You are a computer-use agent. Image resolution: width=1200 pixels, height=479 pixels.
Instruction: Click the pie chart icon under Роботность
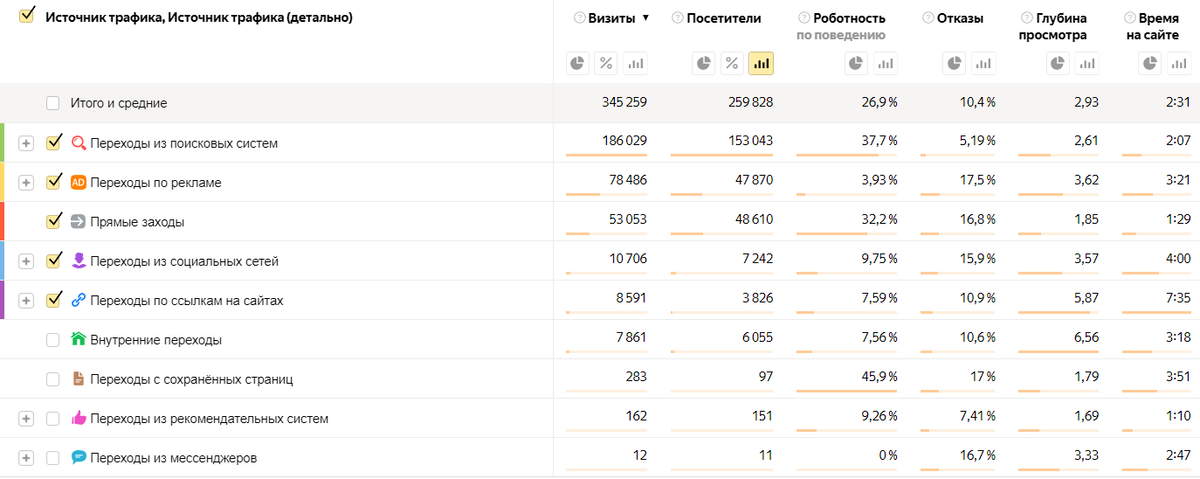856,64
